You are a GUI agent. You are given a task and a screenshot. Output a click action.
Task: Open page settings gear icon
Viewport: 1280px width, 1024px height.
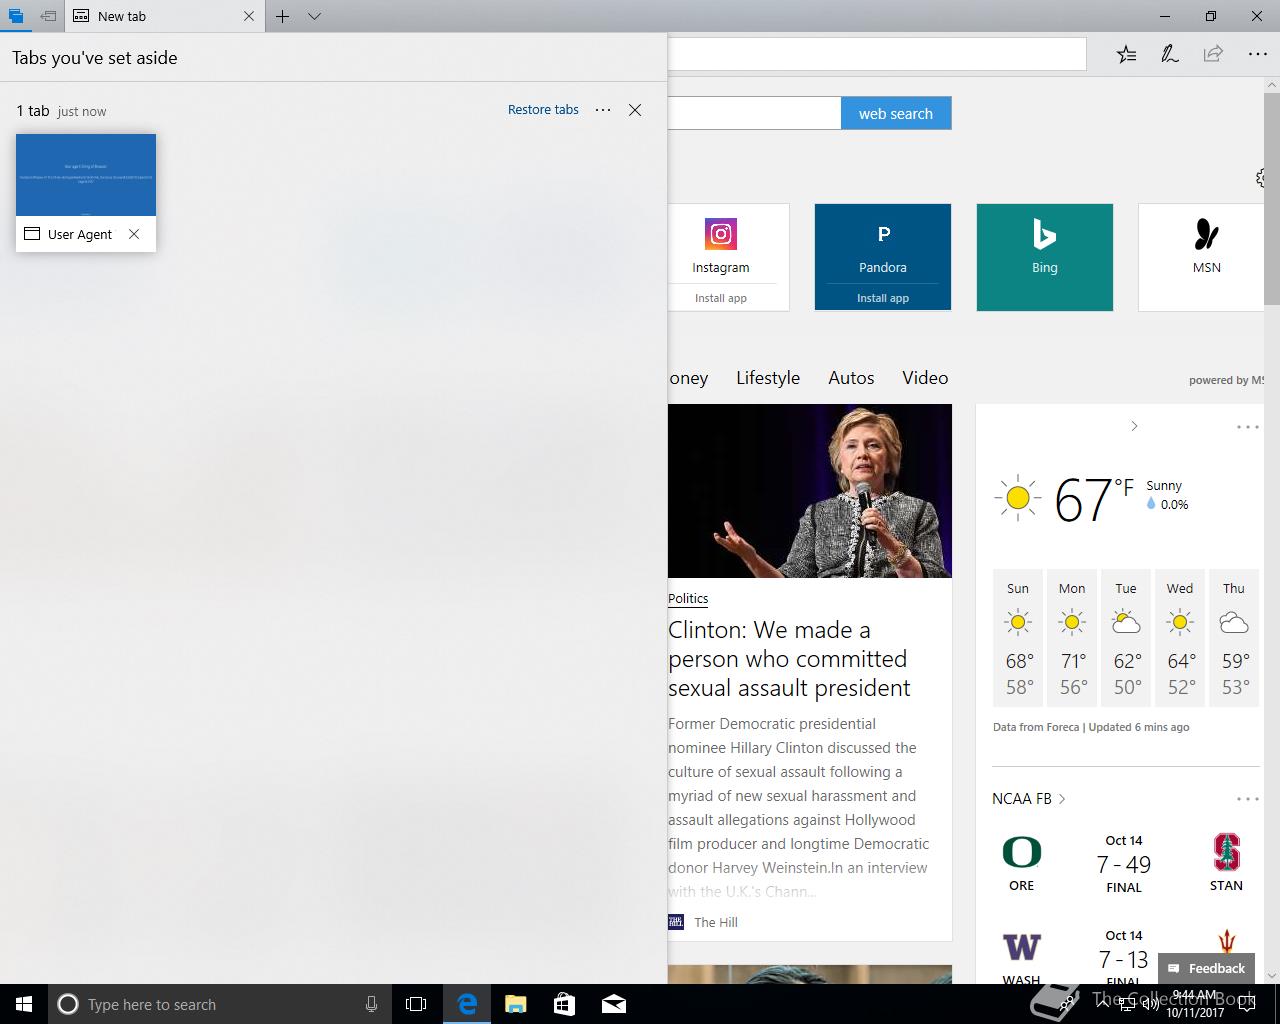click(x=1260, y=178)
